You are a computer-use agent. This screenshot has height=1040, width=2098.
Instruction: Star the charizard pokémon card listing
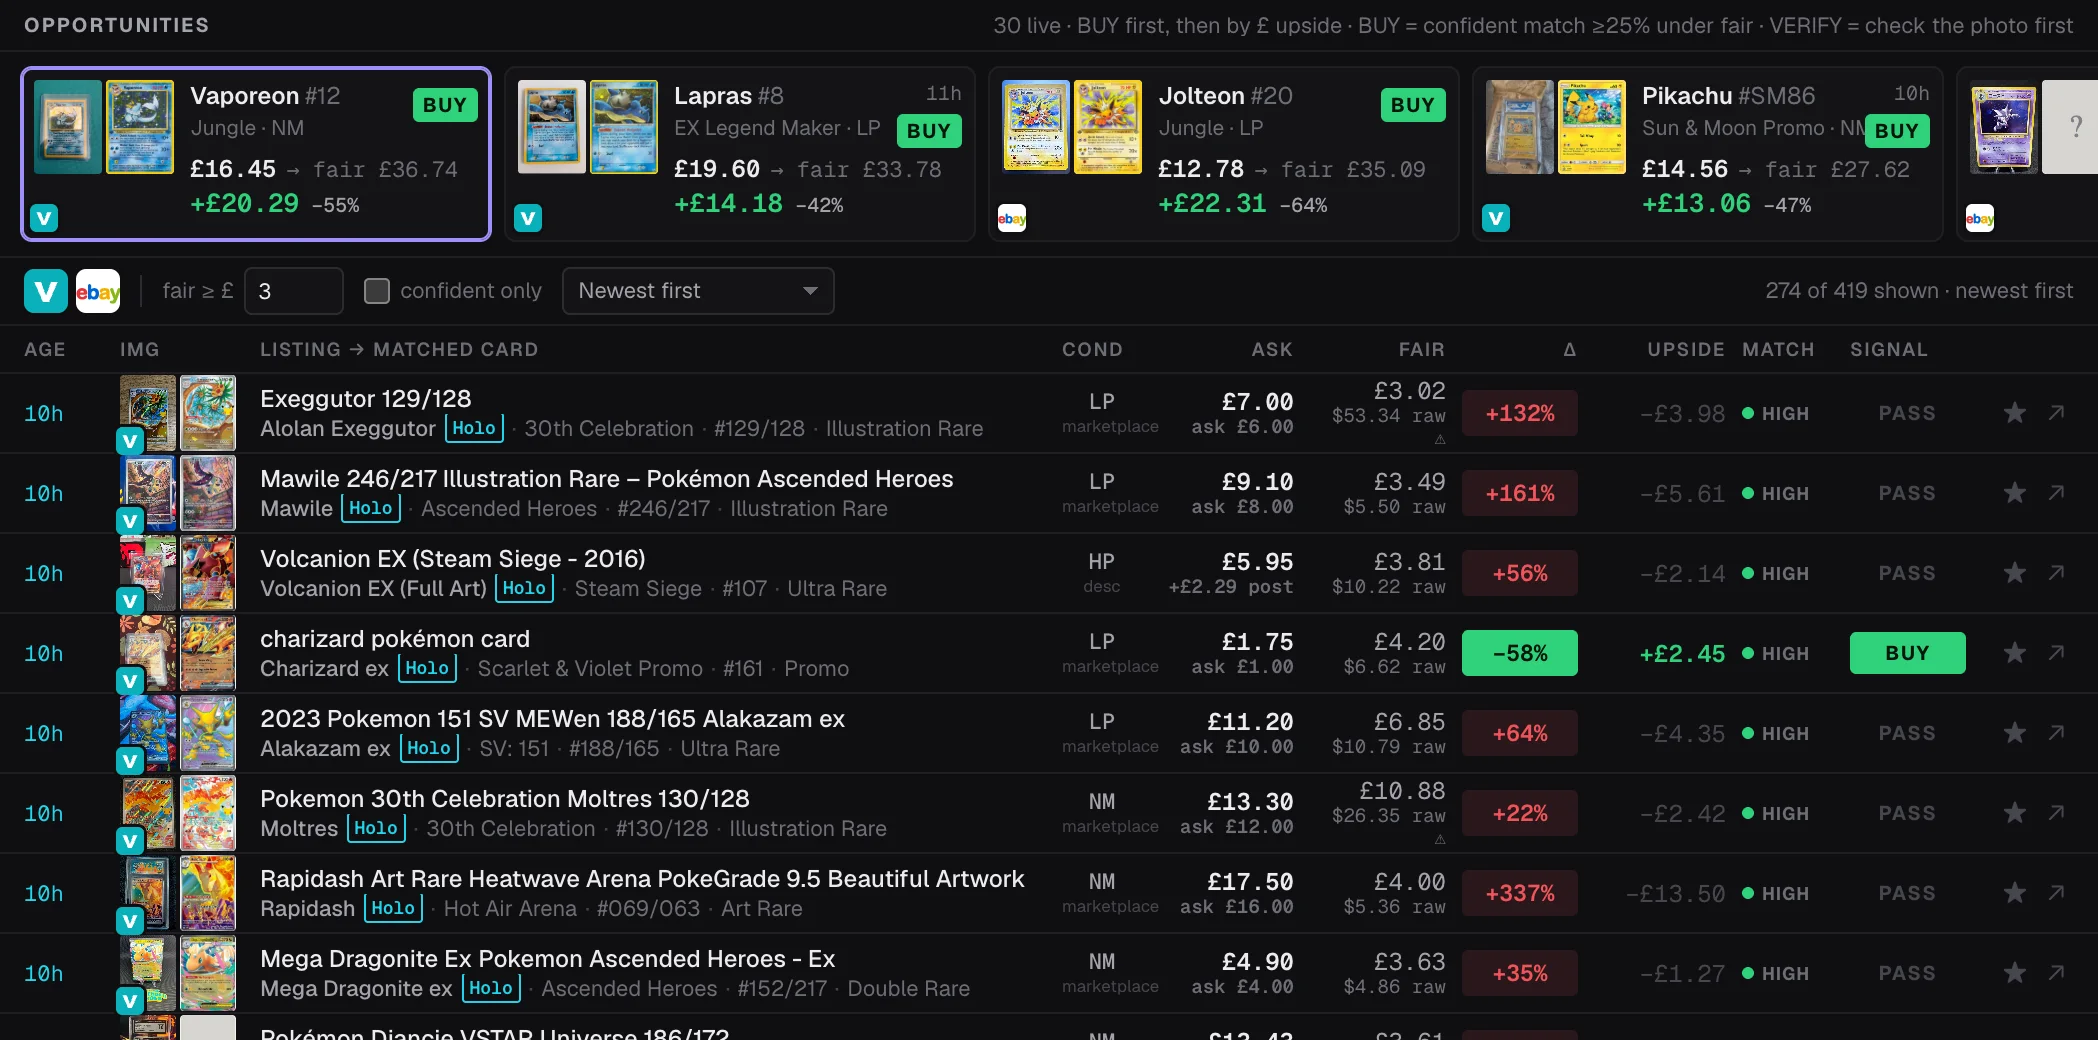pos(2014,653)
